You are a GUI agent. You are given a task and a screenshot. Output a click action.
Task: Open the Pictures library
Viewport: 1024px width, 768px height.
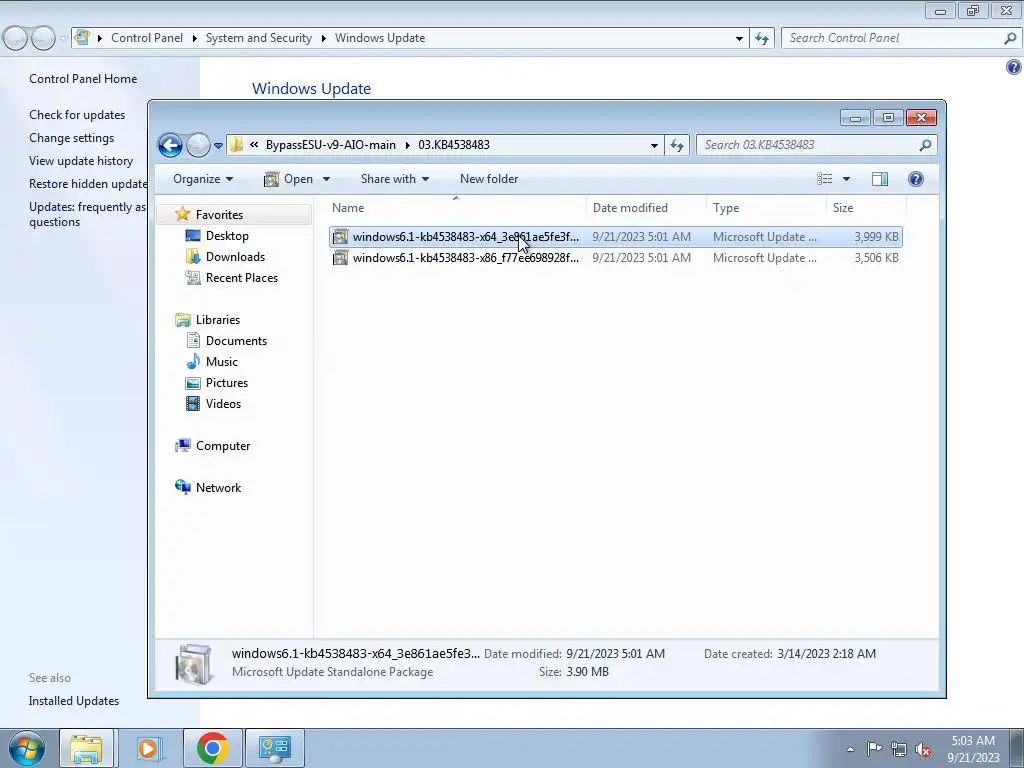(227, 383)
